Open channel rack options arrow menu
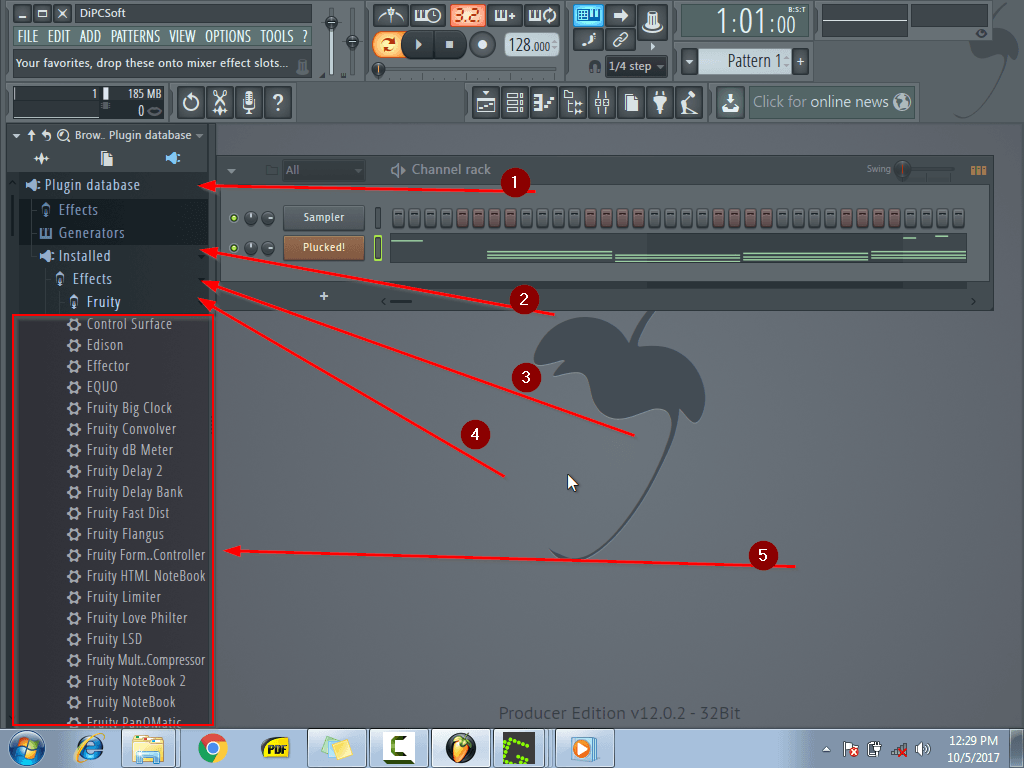Viewport: 1024px width, 768px height. 232,171
